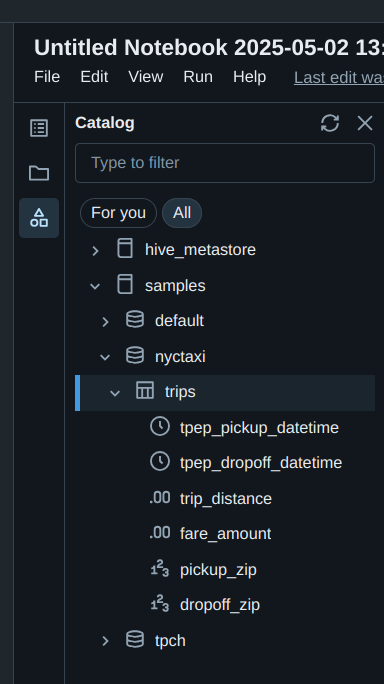This screenshot has height=684, width=384.
Task: Select the All filter pill
Action: click(182, 213)
